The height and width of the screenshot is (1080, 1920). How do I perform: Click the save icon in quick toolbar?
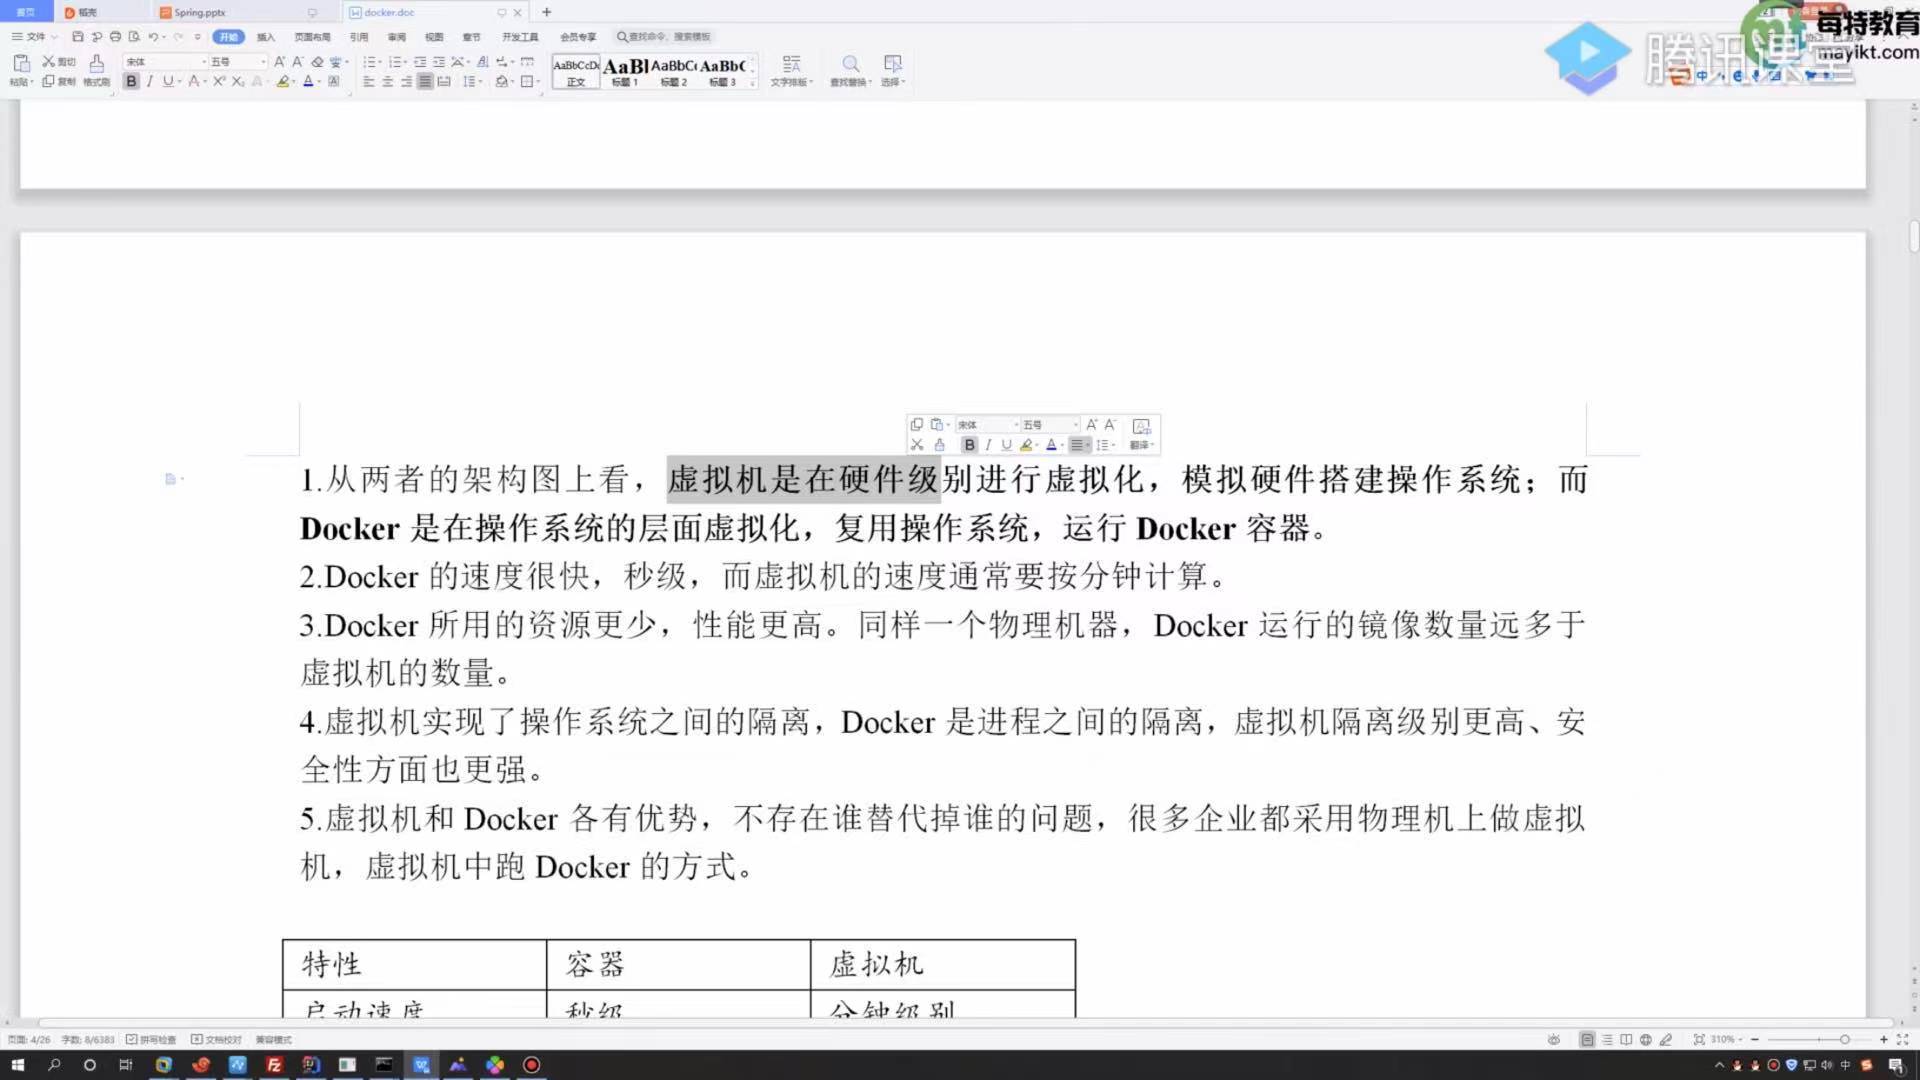(x=78, y=37)
